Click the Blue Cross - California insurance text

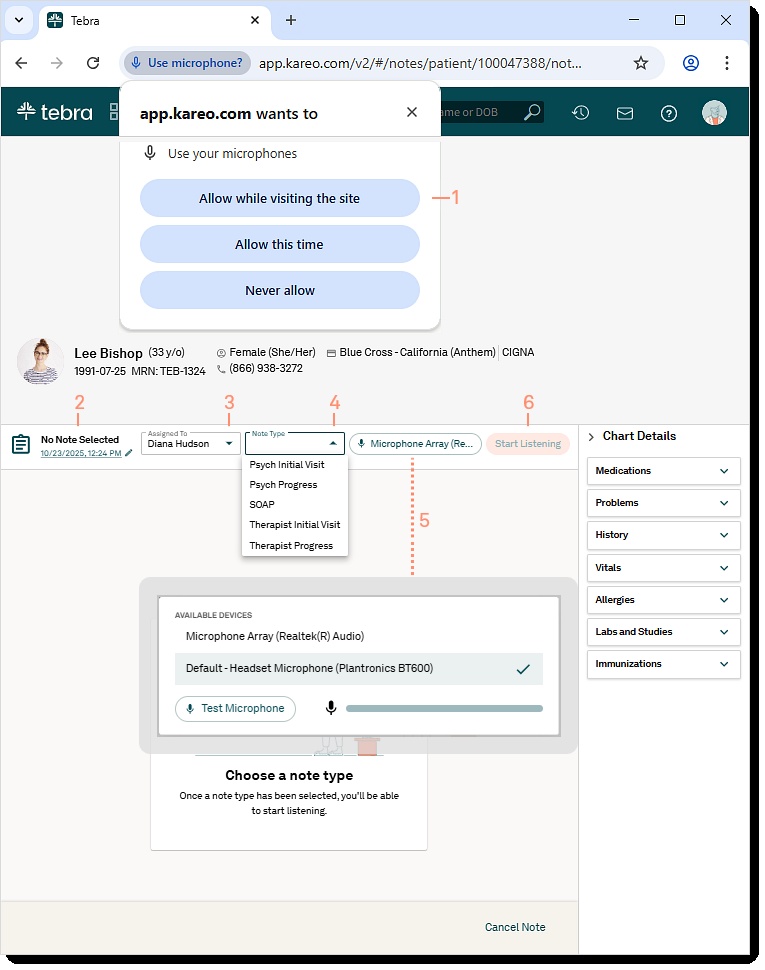point(417,352)
